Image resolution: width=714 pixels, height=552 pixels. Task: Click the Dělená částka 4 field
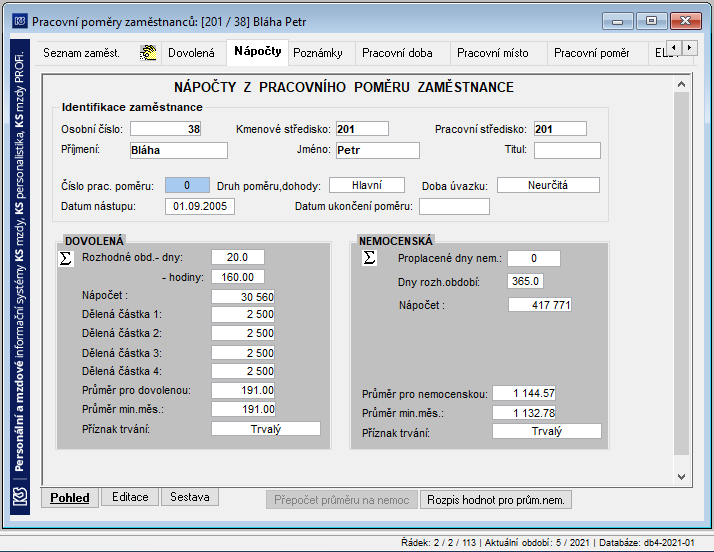pyautogui.click(x=243, y=371)
